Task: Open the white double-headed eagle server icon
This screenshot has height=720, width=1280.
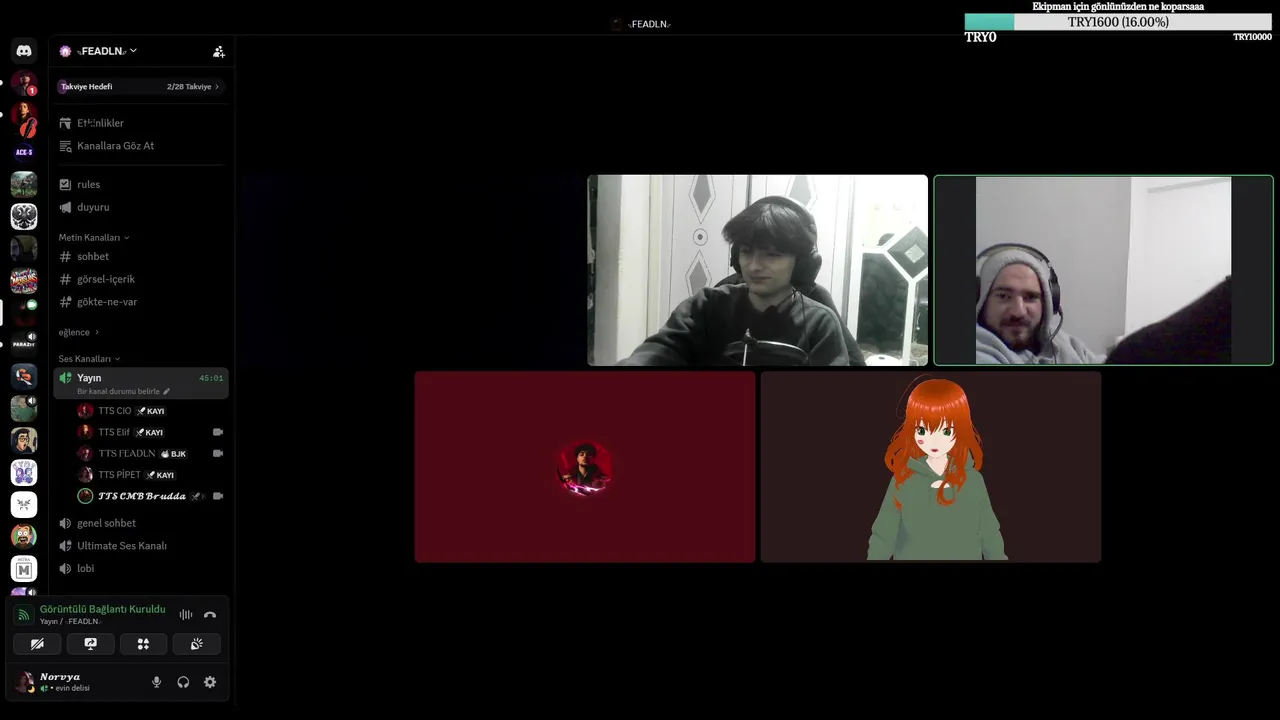Action: coord(24,216)
